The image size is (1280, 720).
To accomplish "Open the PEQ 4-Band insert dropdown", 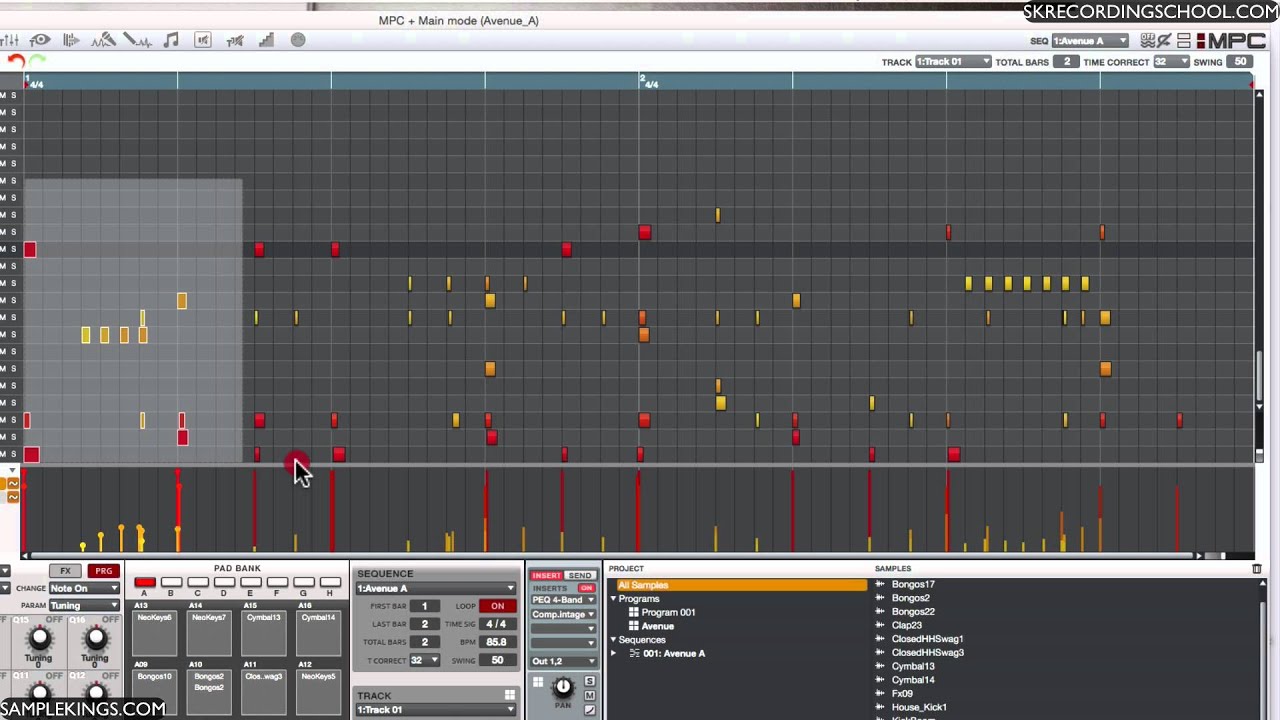I will [x=563, y=600].
